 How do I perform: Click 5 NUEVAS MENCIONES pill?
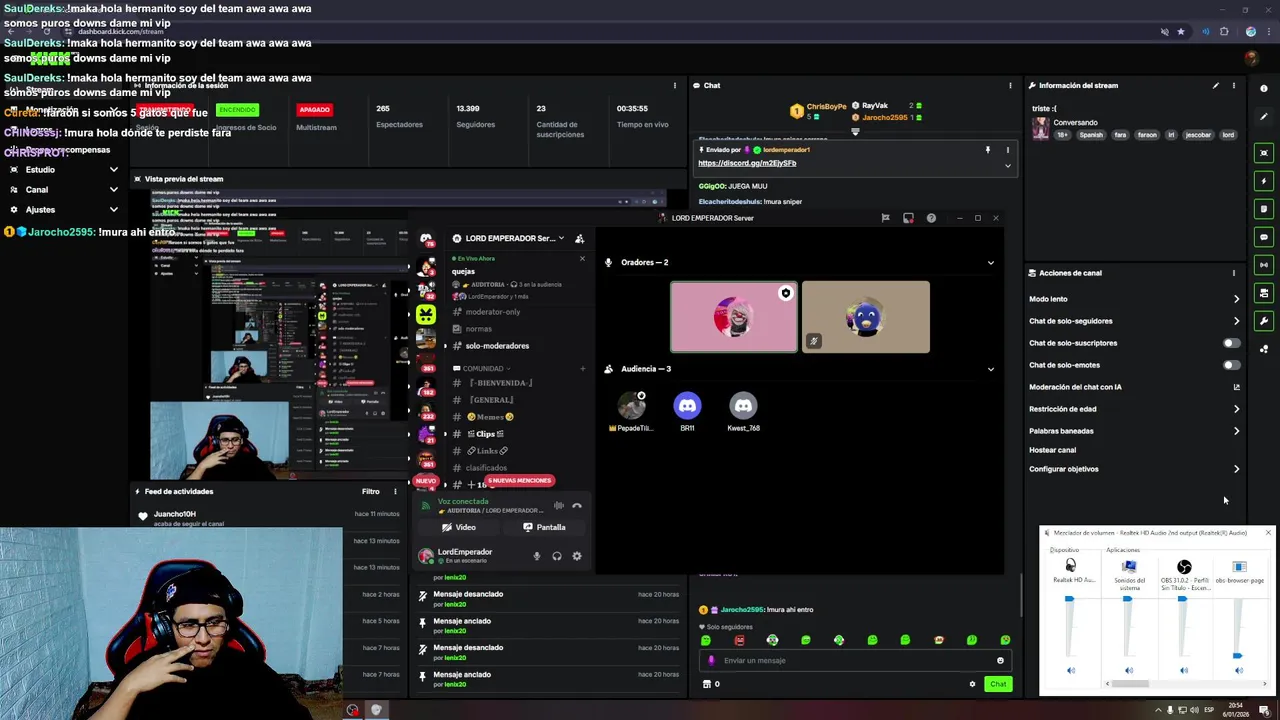click(x=520, y=481)
